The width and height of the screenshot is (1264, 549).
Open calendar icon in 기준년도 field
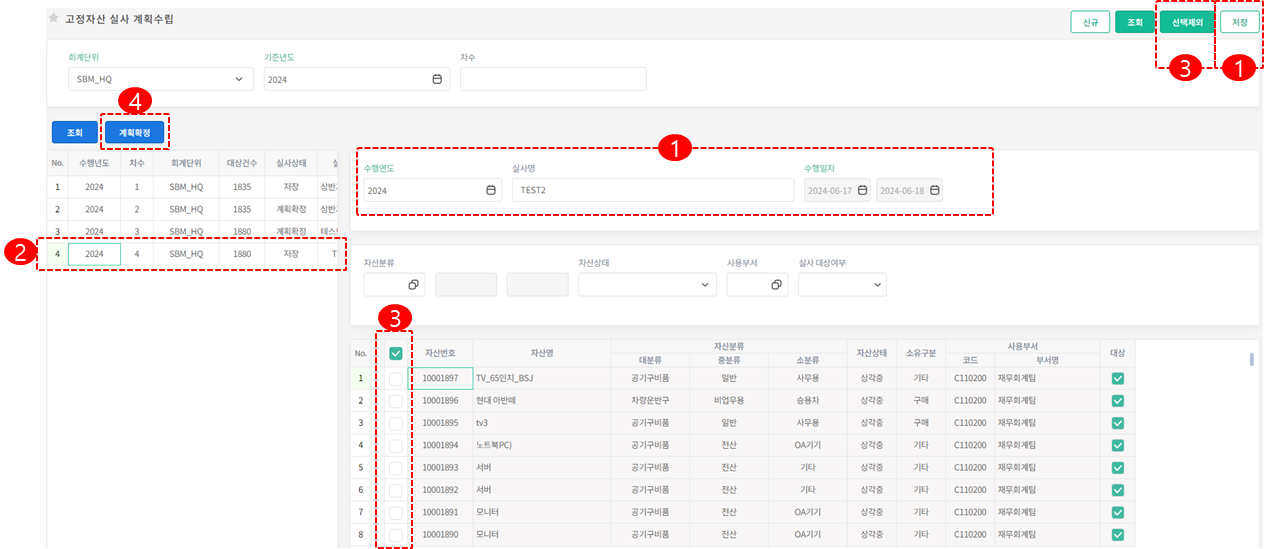[x=436, y=80]
